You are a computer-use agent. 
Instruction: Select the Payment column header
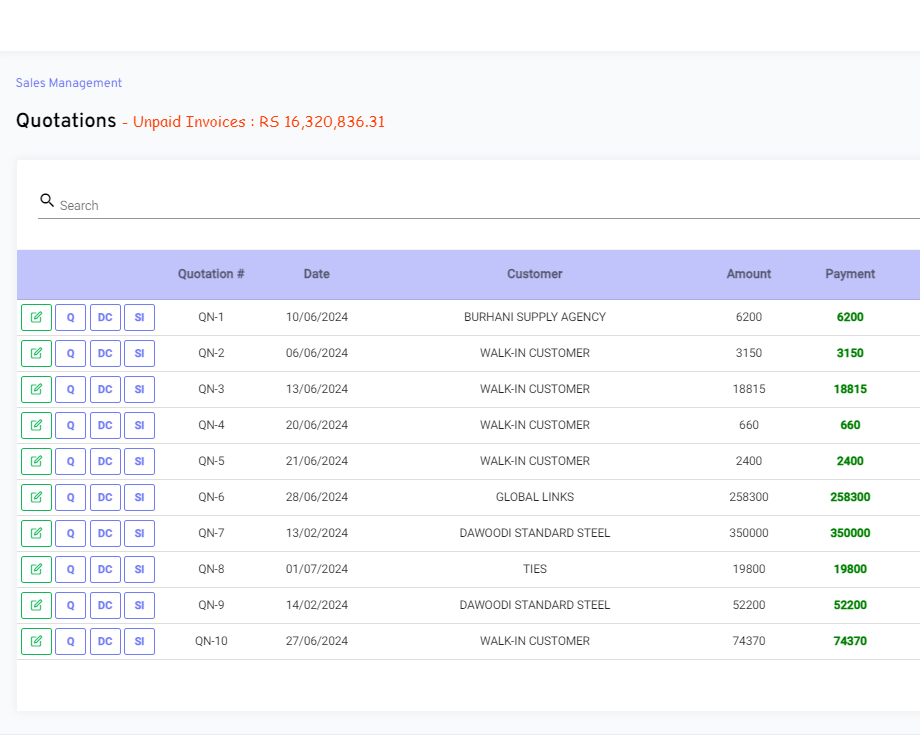tap(850, 274)
